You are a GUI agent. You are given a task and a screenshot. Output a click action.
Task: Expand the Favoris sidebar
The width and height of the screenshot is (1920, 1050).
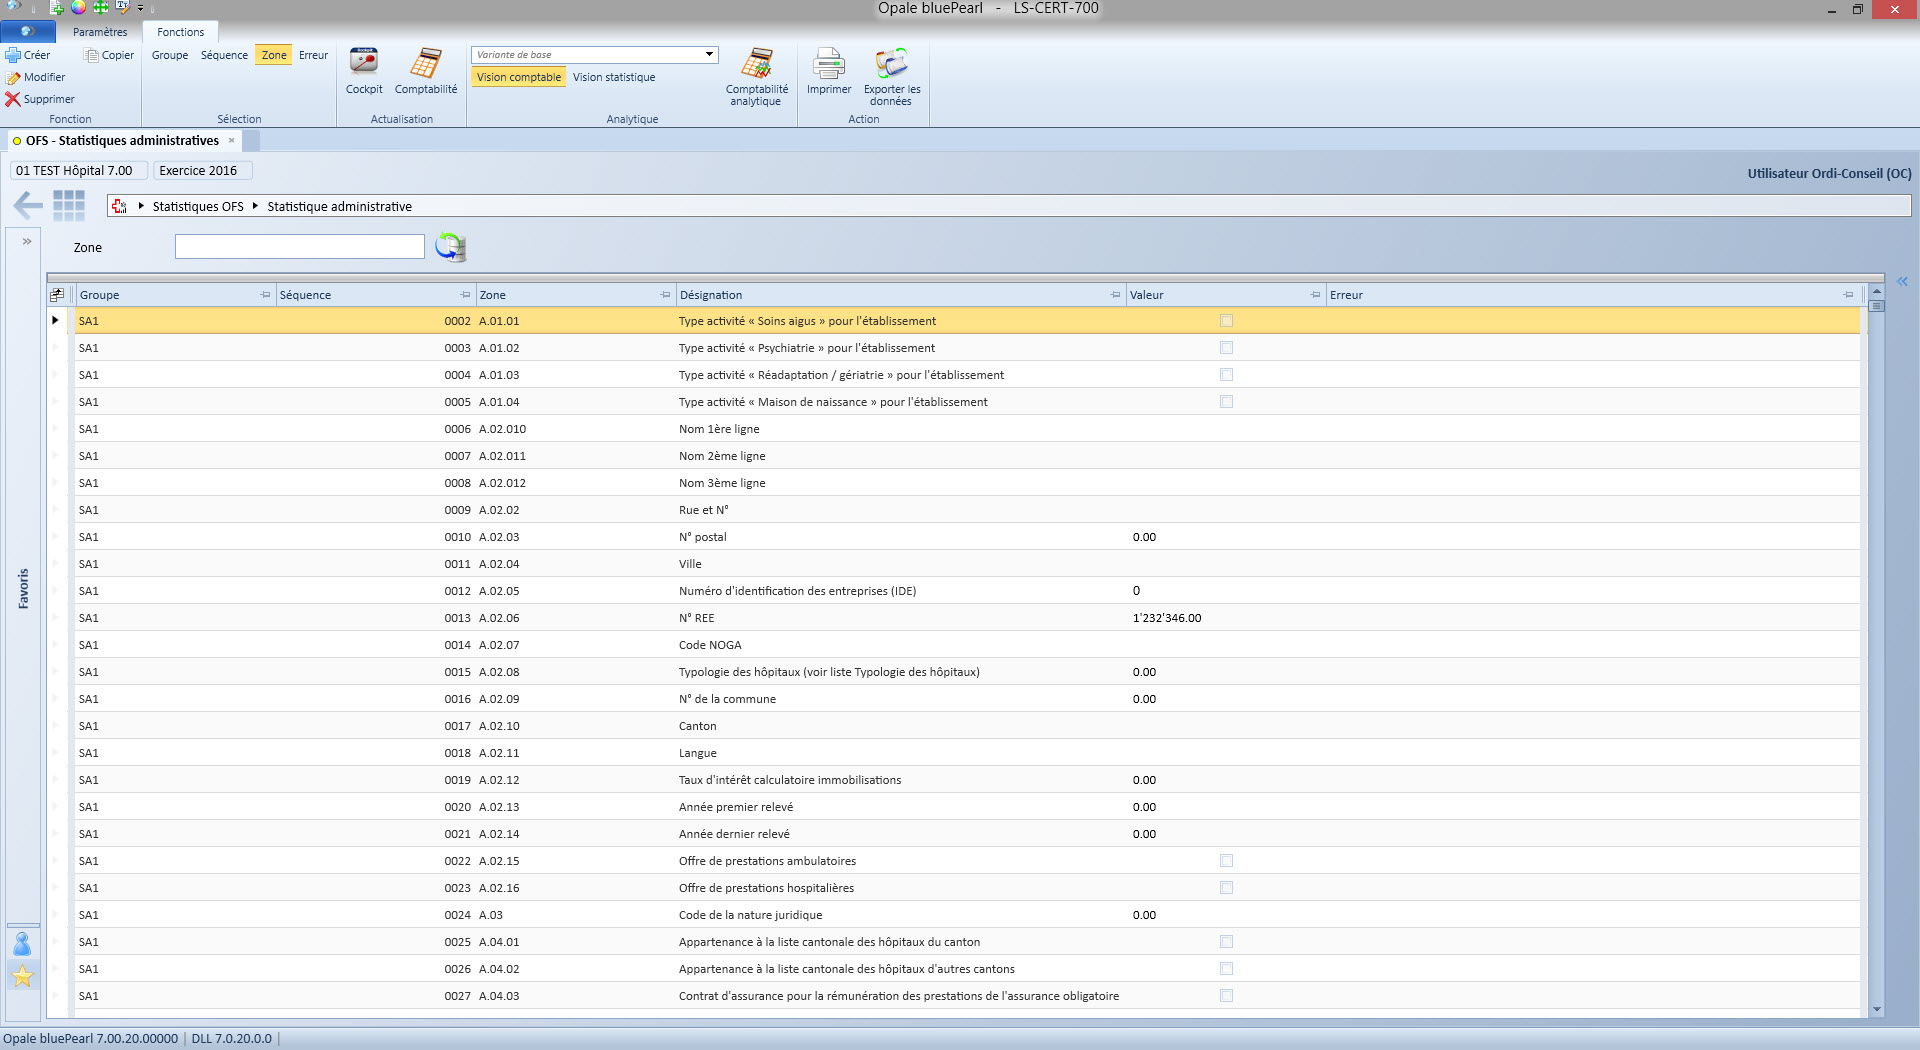[27, 241]
